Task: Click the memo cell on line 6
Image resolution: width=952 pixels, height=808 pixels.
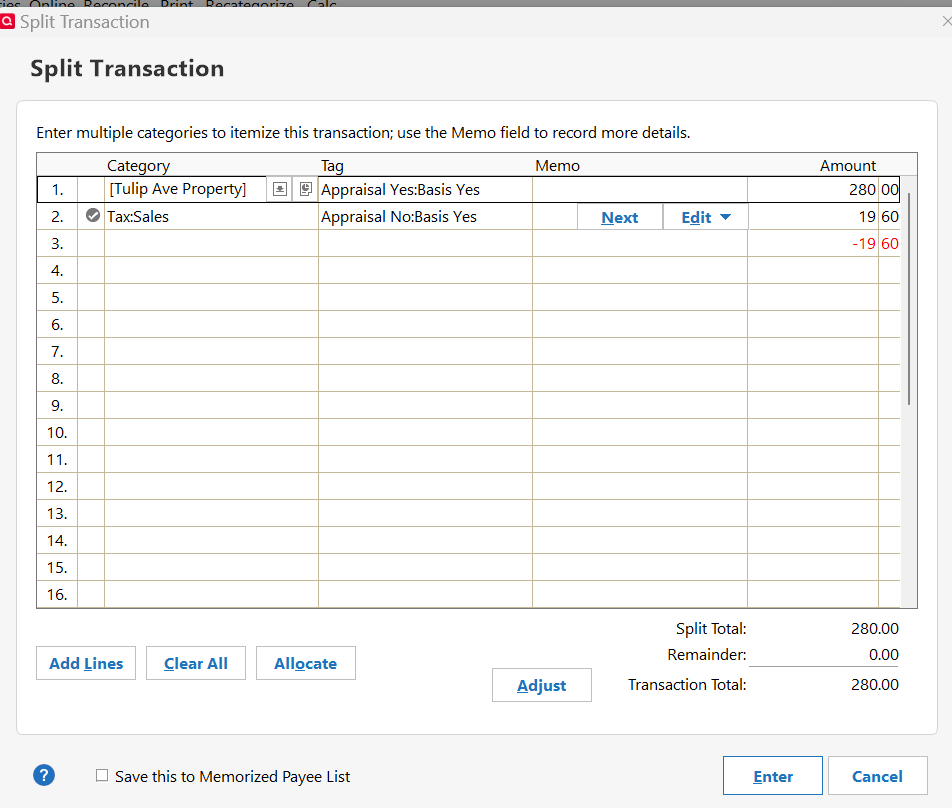Action: click(640, 324)
